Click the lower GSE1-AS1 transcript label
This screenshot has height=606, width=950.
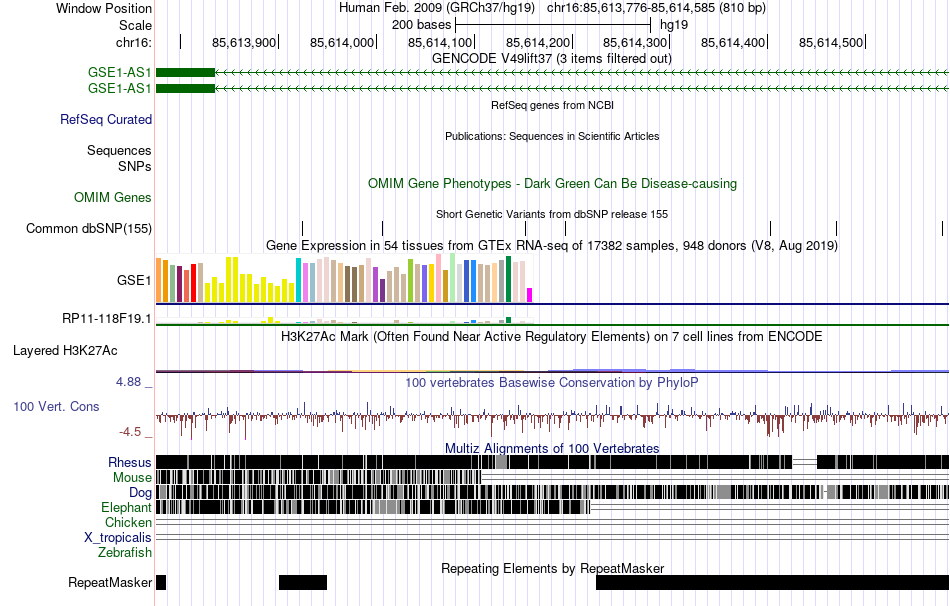119,88
